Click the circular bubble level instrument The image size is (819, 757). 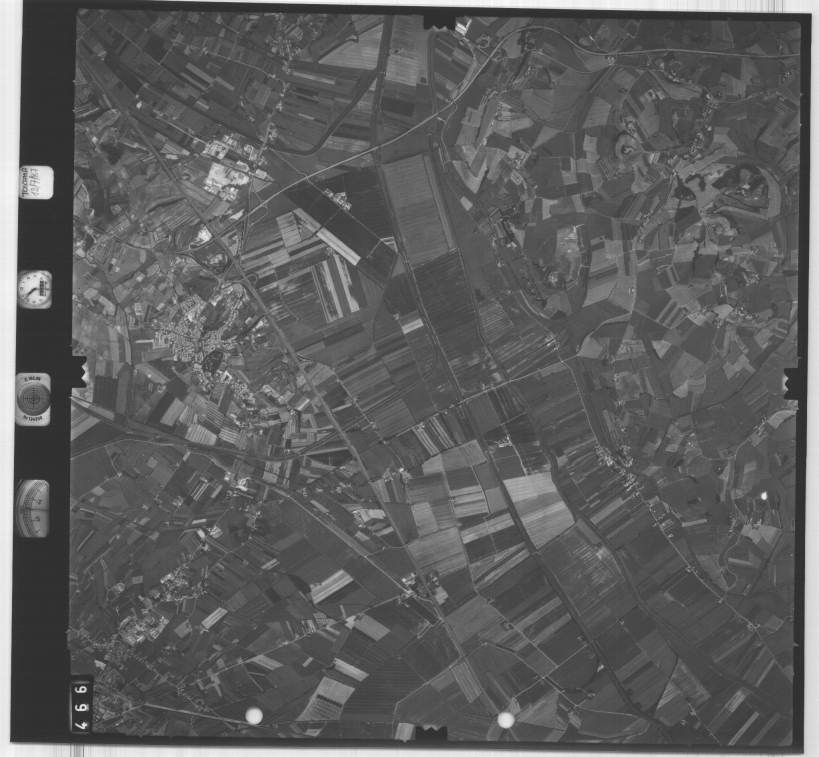(33, 399)
